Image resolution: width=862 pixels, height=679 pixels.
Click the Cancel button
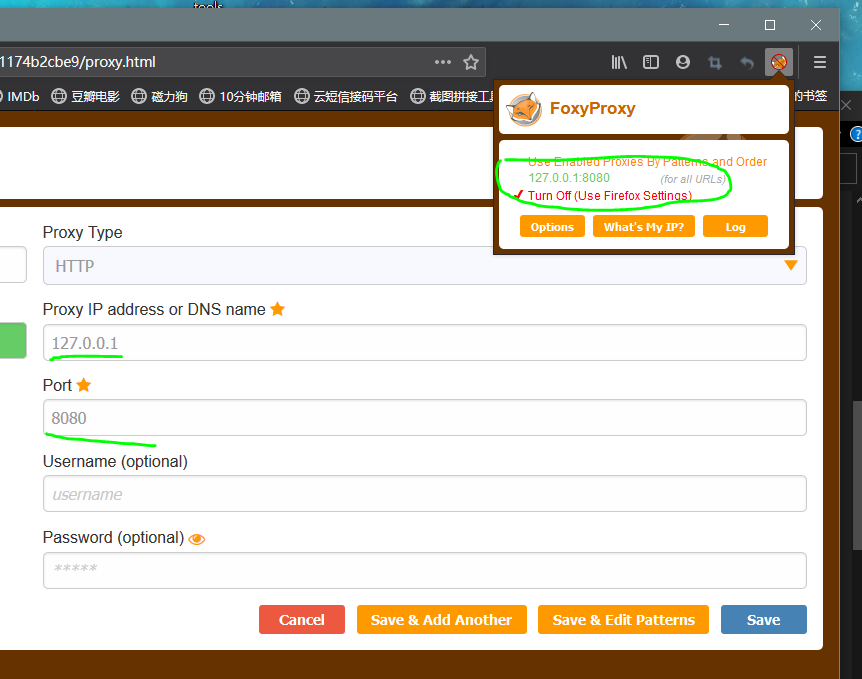pos(301,620)
